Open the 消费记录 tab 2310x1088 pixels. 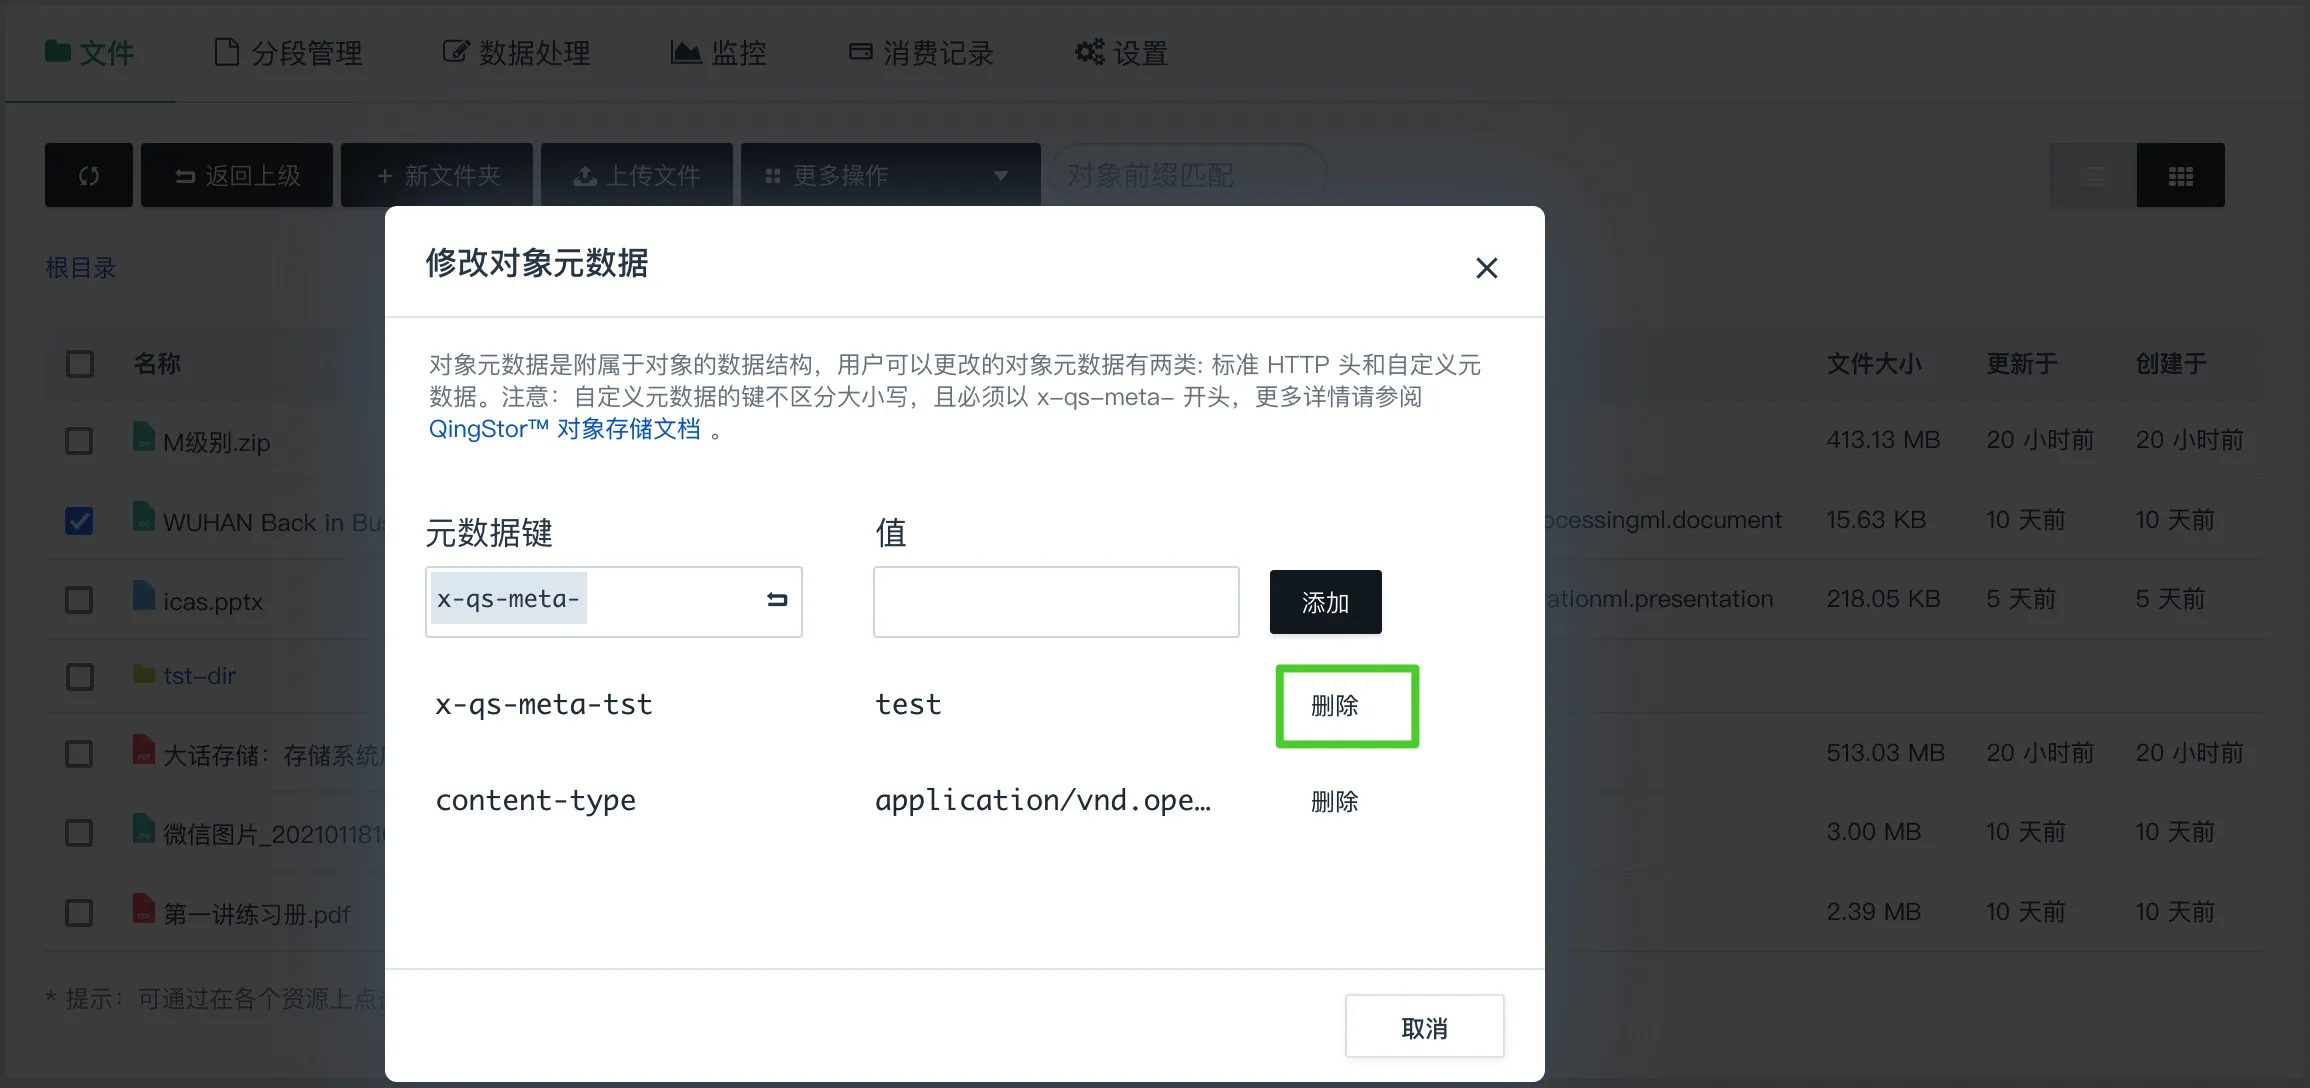point(921,53)
